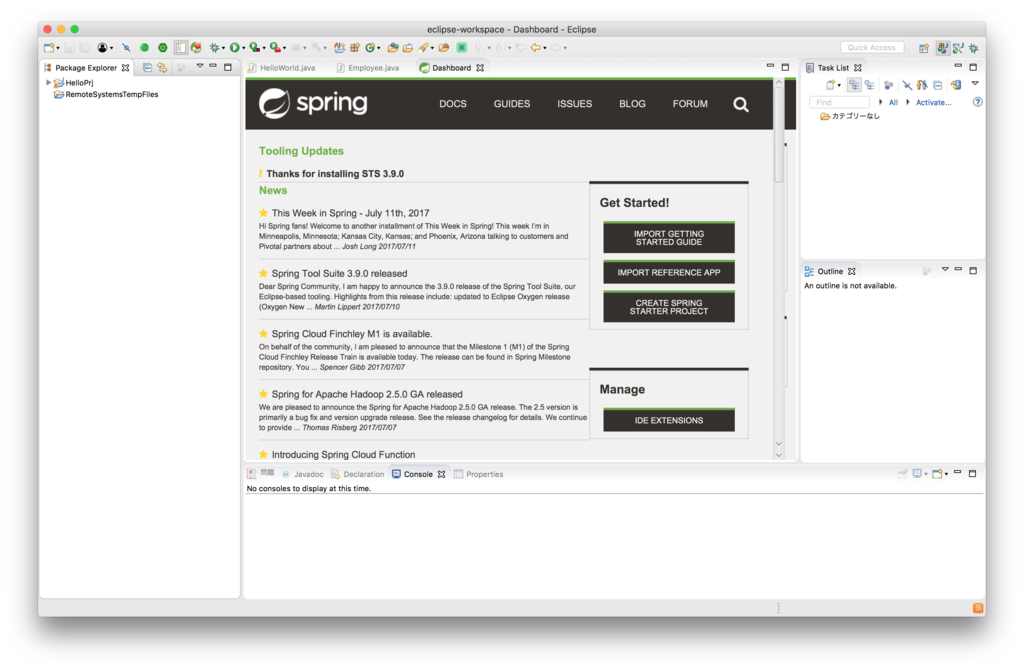Click the Synchronize Changed icon in Task List
1024x671 pixels.
tap(955, 85)
